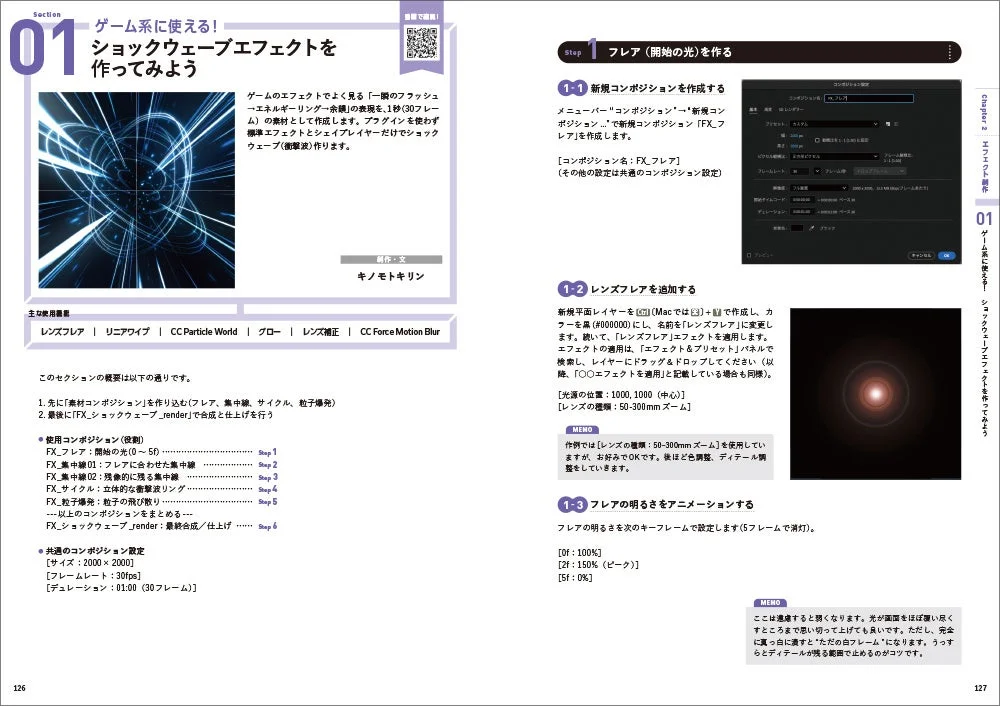
Task: Click the キャンセル button
Action: tap(921, 254)
